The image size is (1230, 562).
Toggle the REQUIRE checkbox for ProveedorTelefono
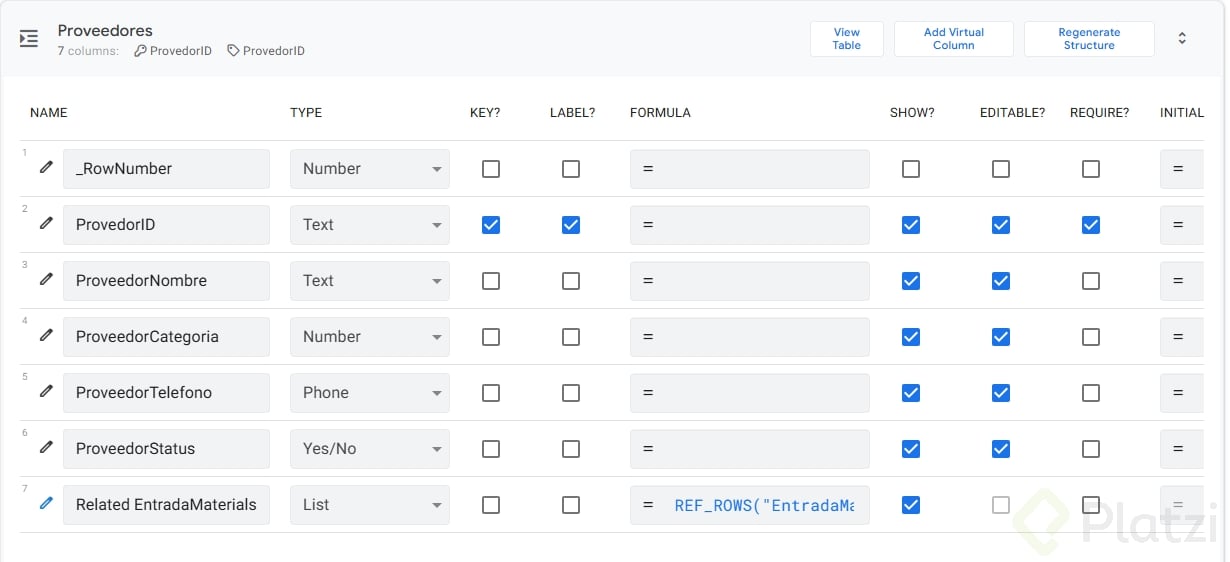[x=1091, y=393]
